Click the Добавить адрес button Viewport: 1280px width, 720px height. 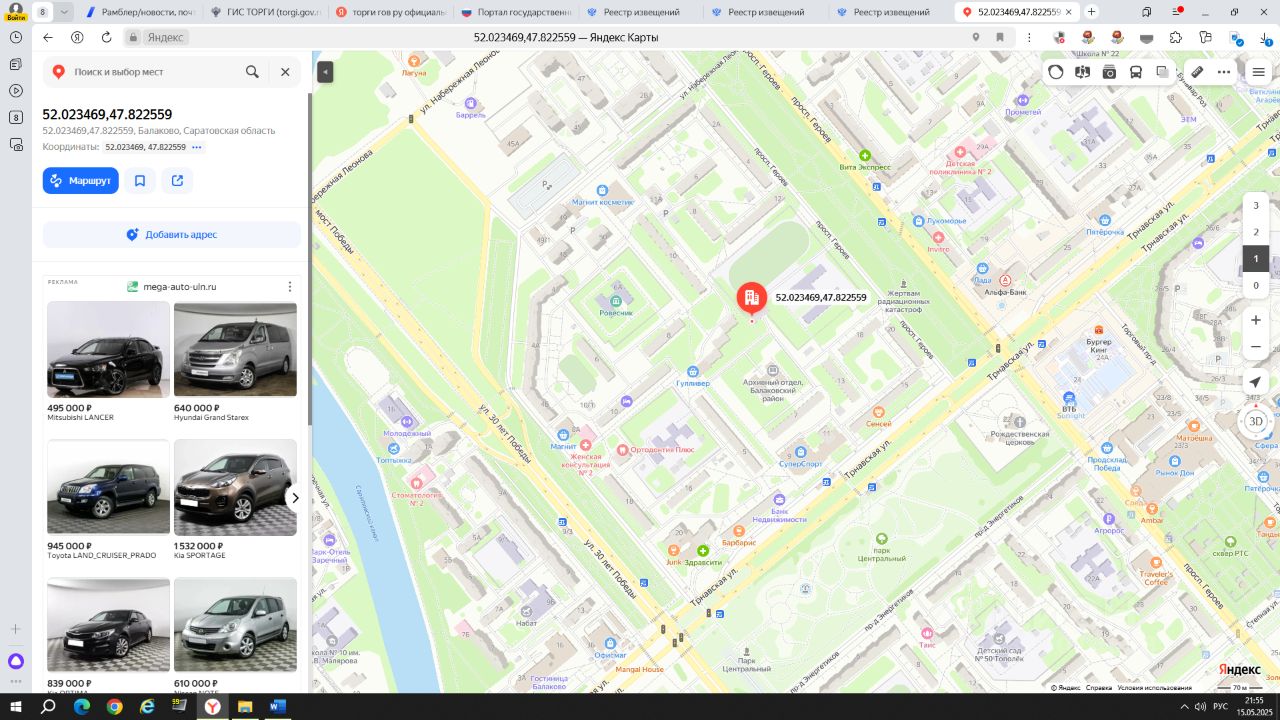click(172, 235)
